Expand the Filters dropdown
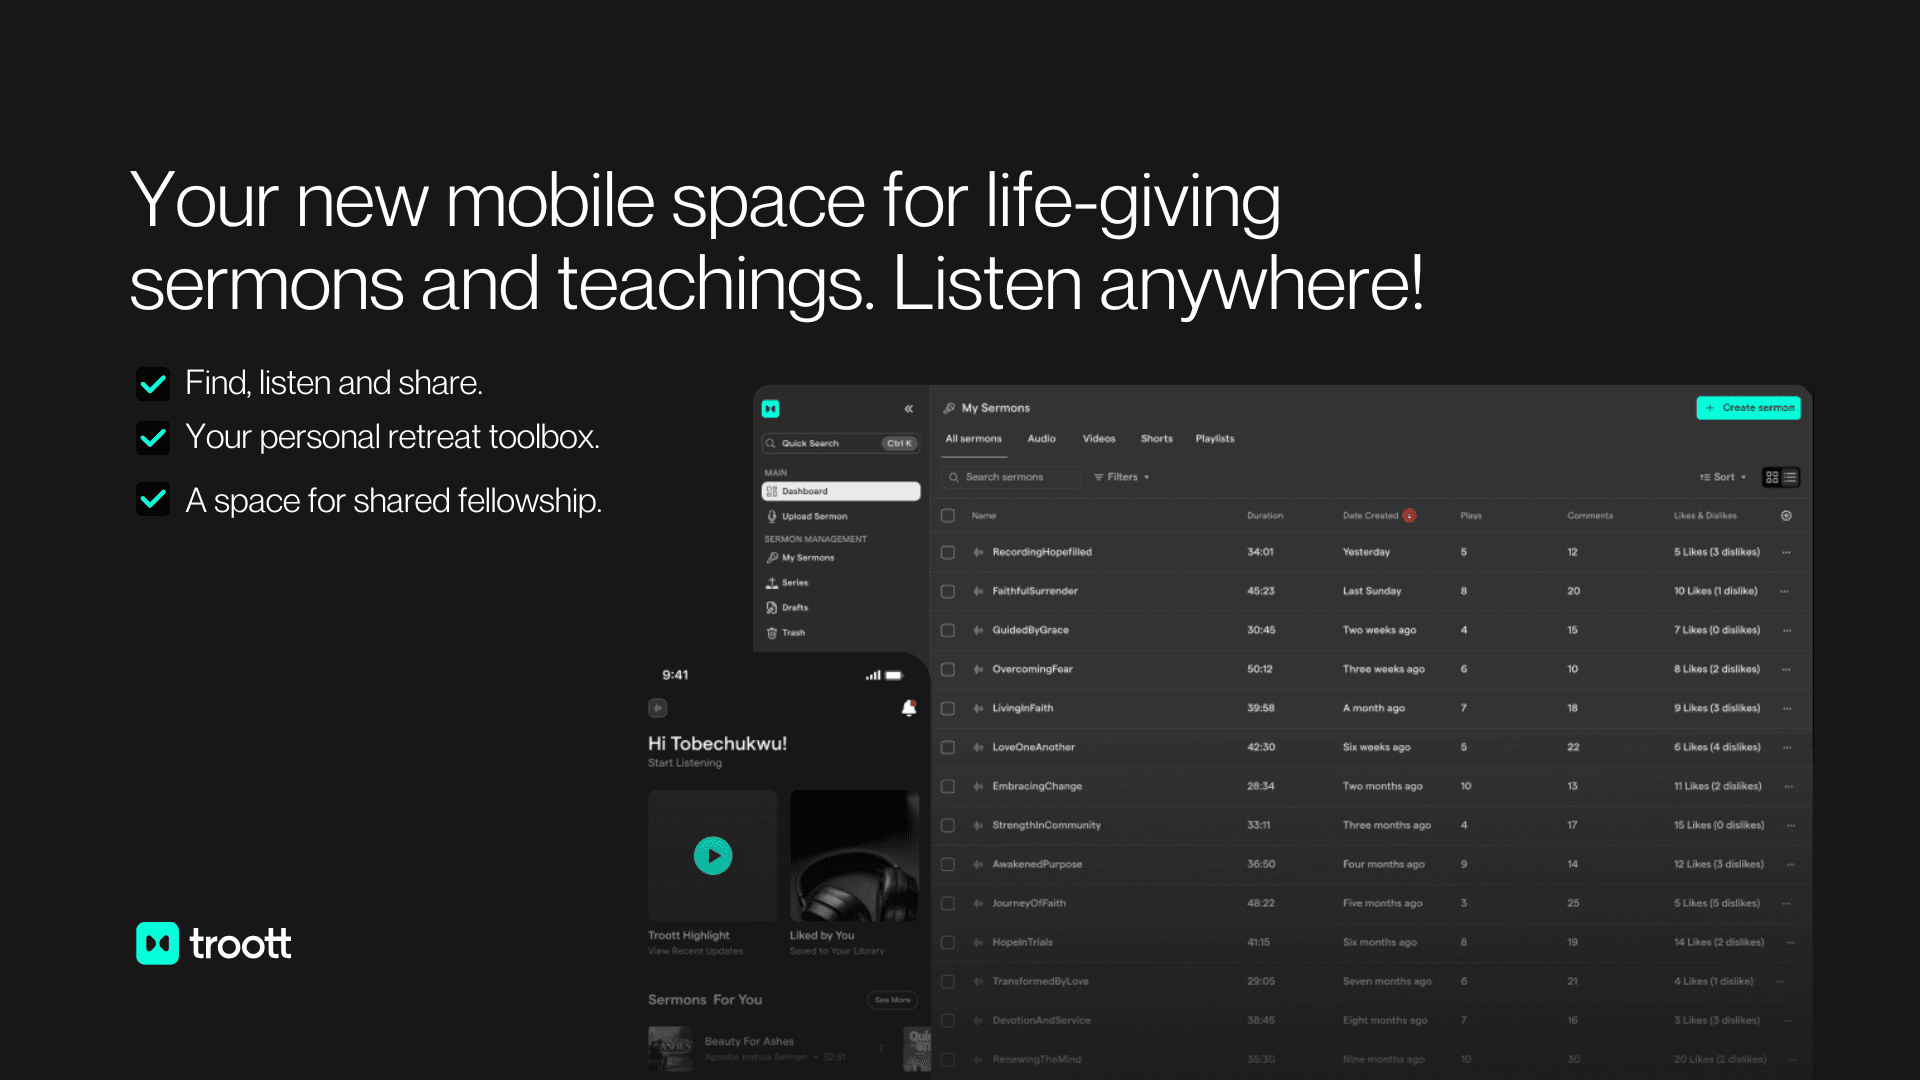This screenshot has width=1920, height=1080. click(x=1121, y=477)
